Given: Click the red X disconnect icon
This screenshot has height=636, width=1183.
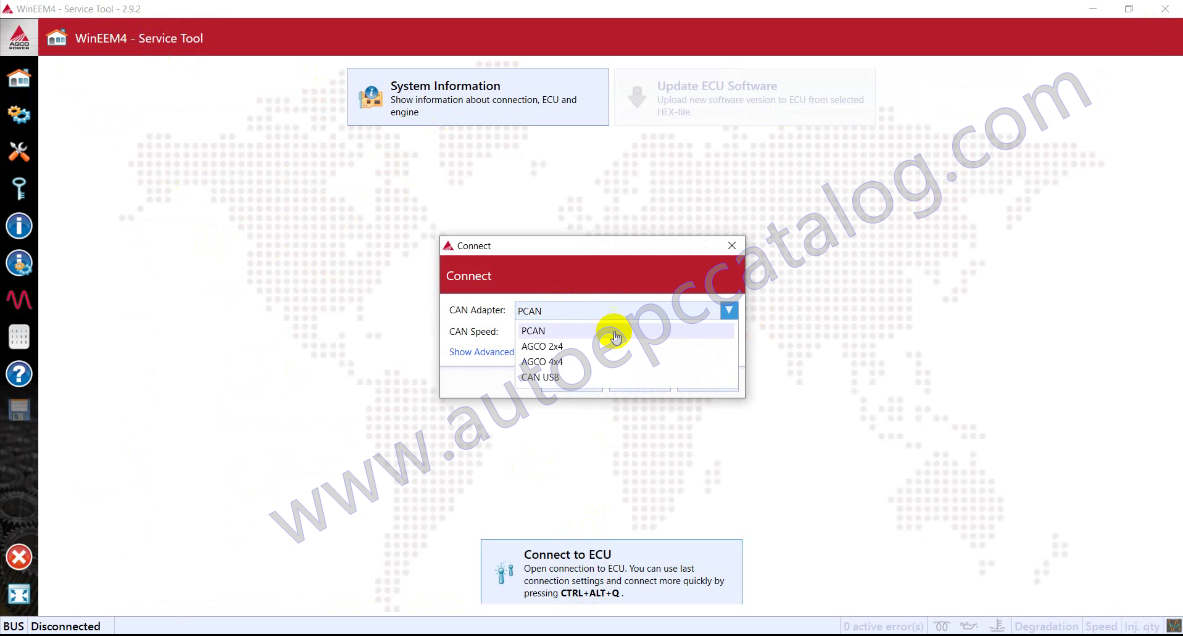Looking at the screenshot, I should 19,558.
